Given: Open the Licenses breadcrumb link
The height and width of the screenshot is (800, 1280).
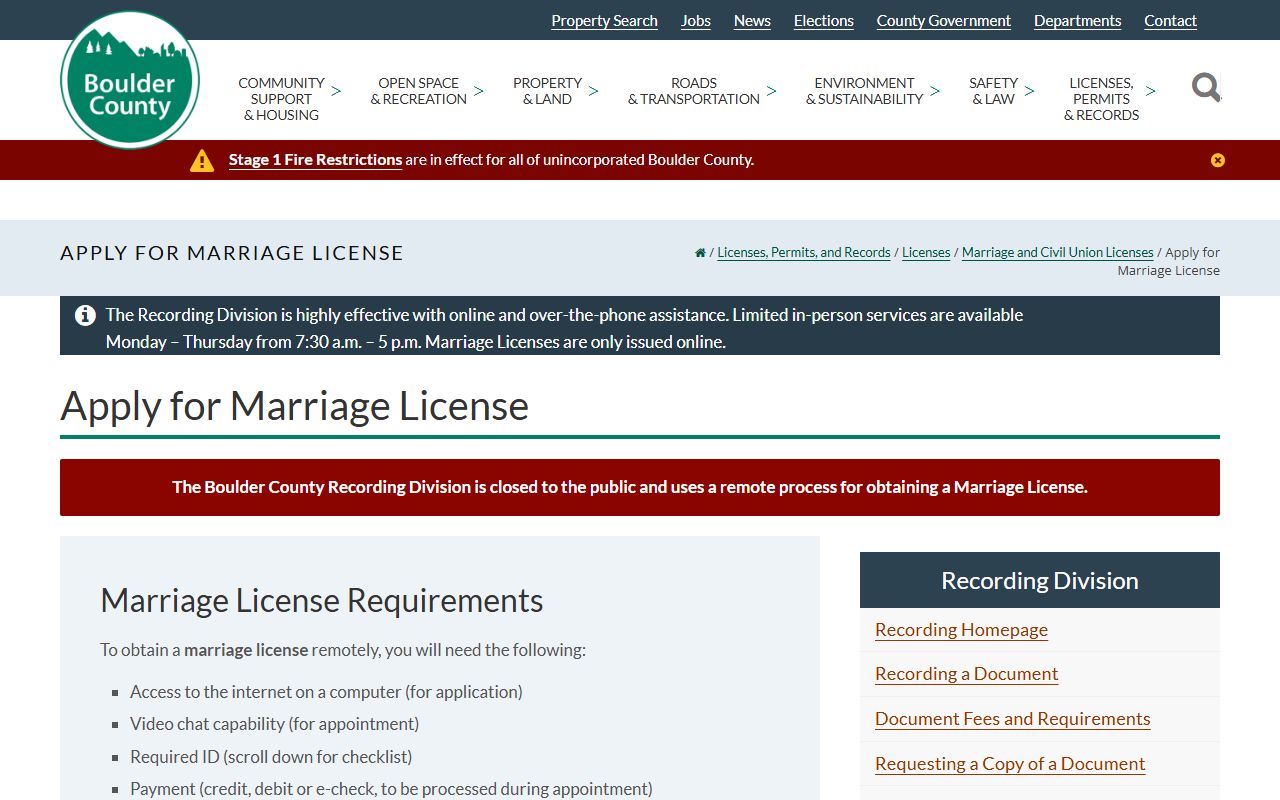Looking at the screenshot, I should pos(926,253).
